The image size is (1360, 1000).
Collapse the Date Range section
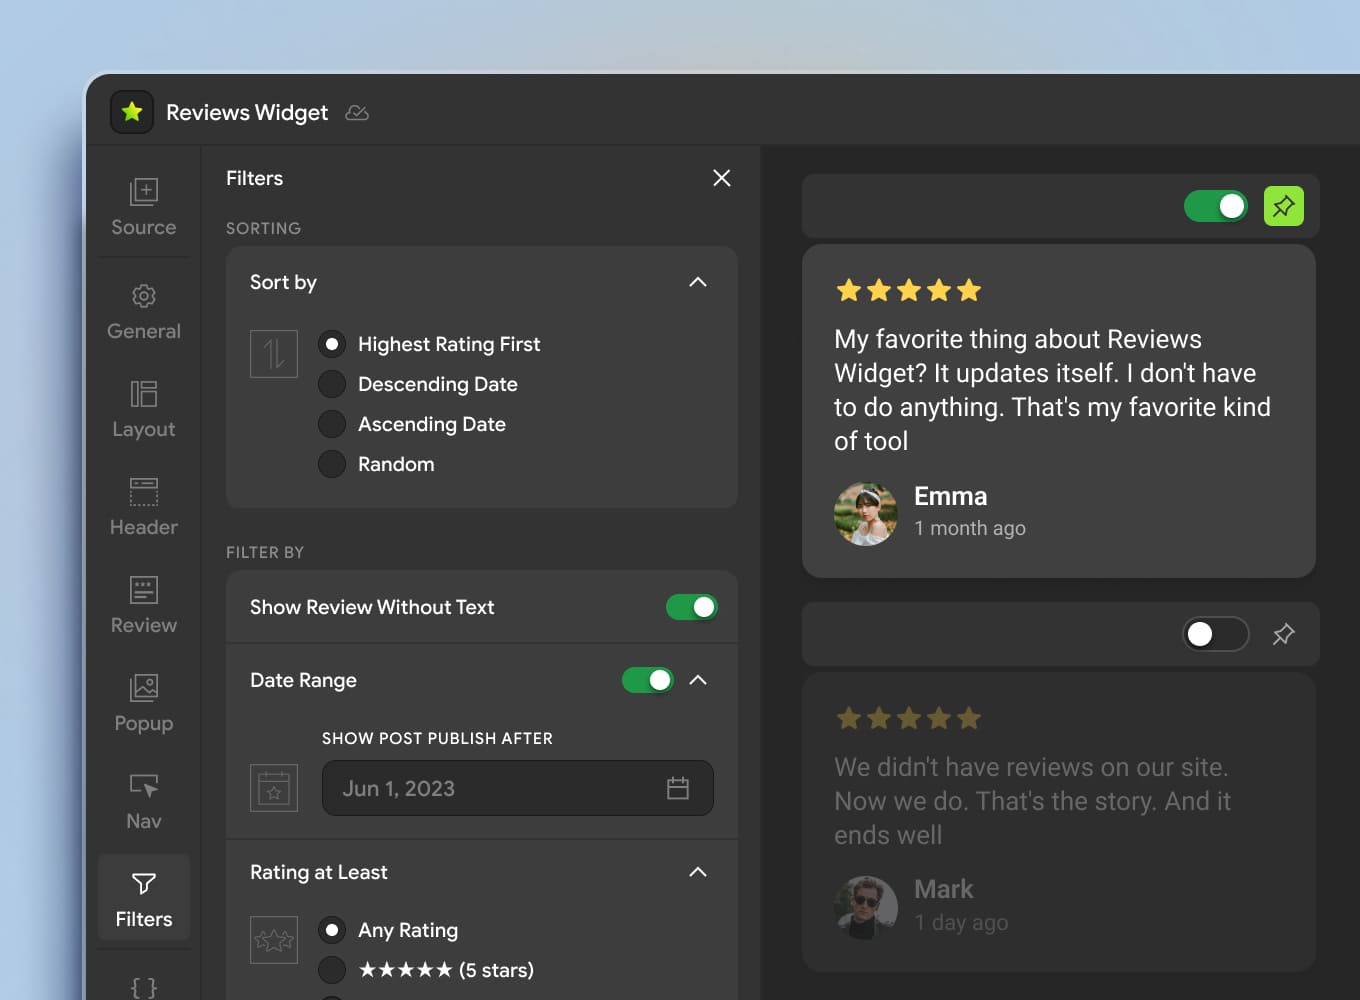[x=698, y=680]
